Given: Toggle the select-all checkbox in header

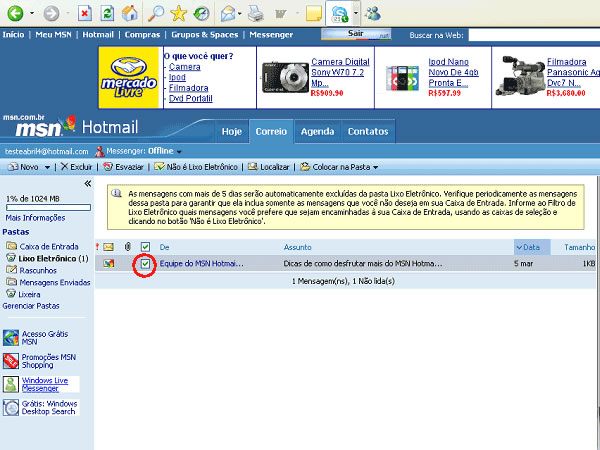Looking at the screenshot, I should [x=145, y=246].
